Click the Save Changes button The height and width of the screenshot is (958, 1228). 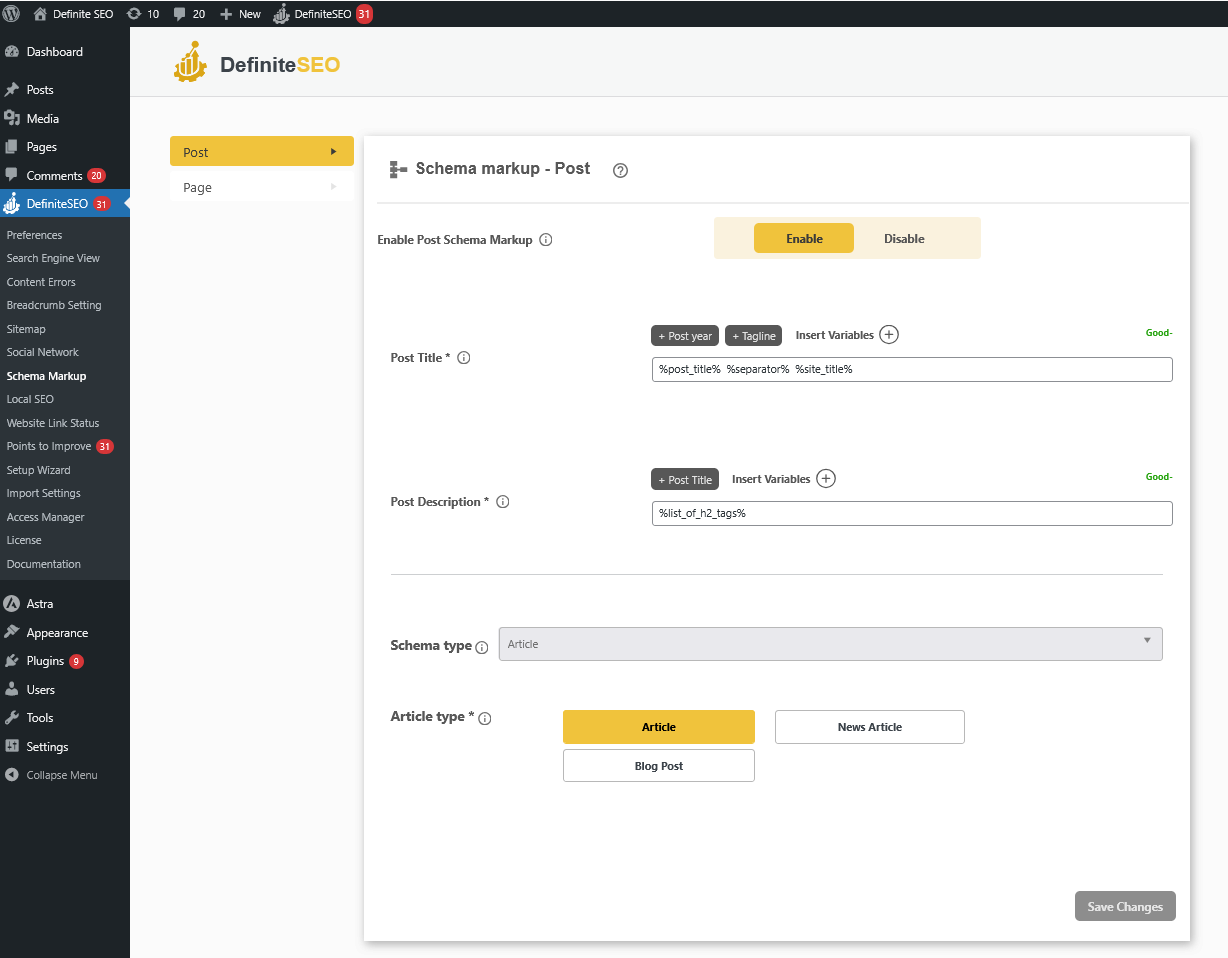click(1124, 906)
